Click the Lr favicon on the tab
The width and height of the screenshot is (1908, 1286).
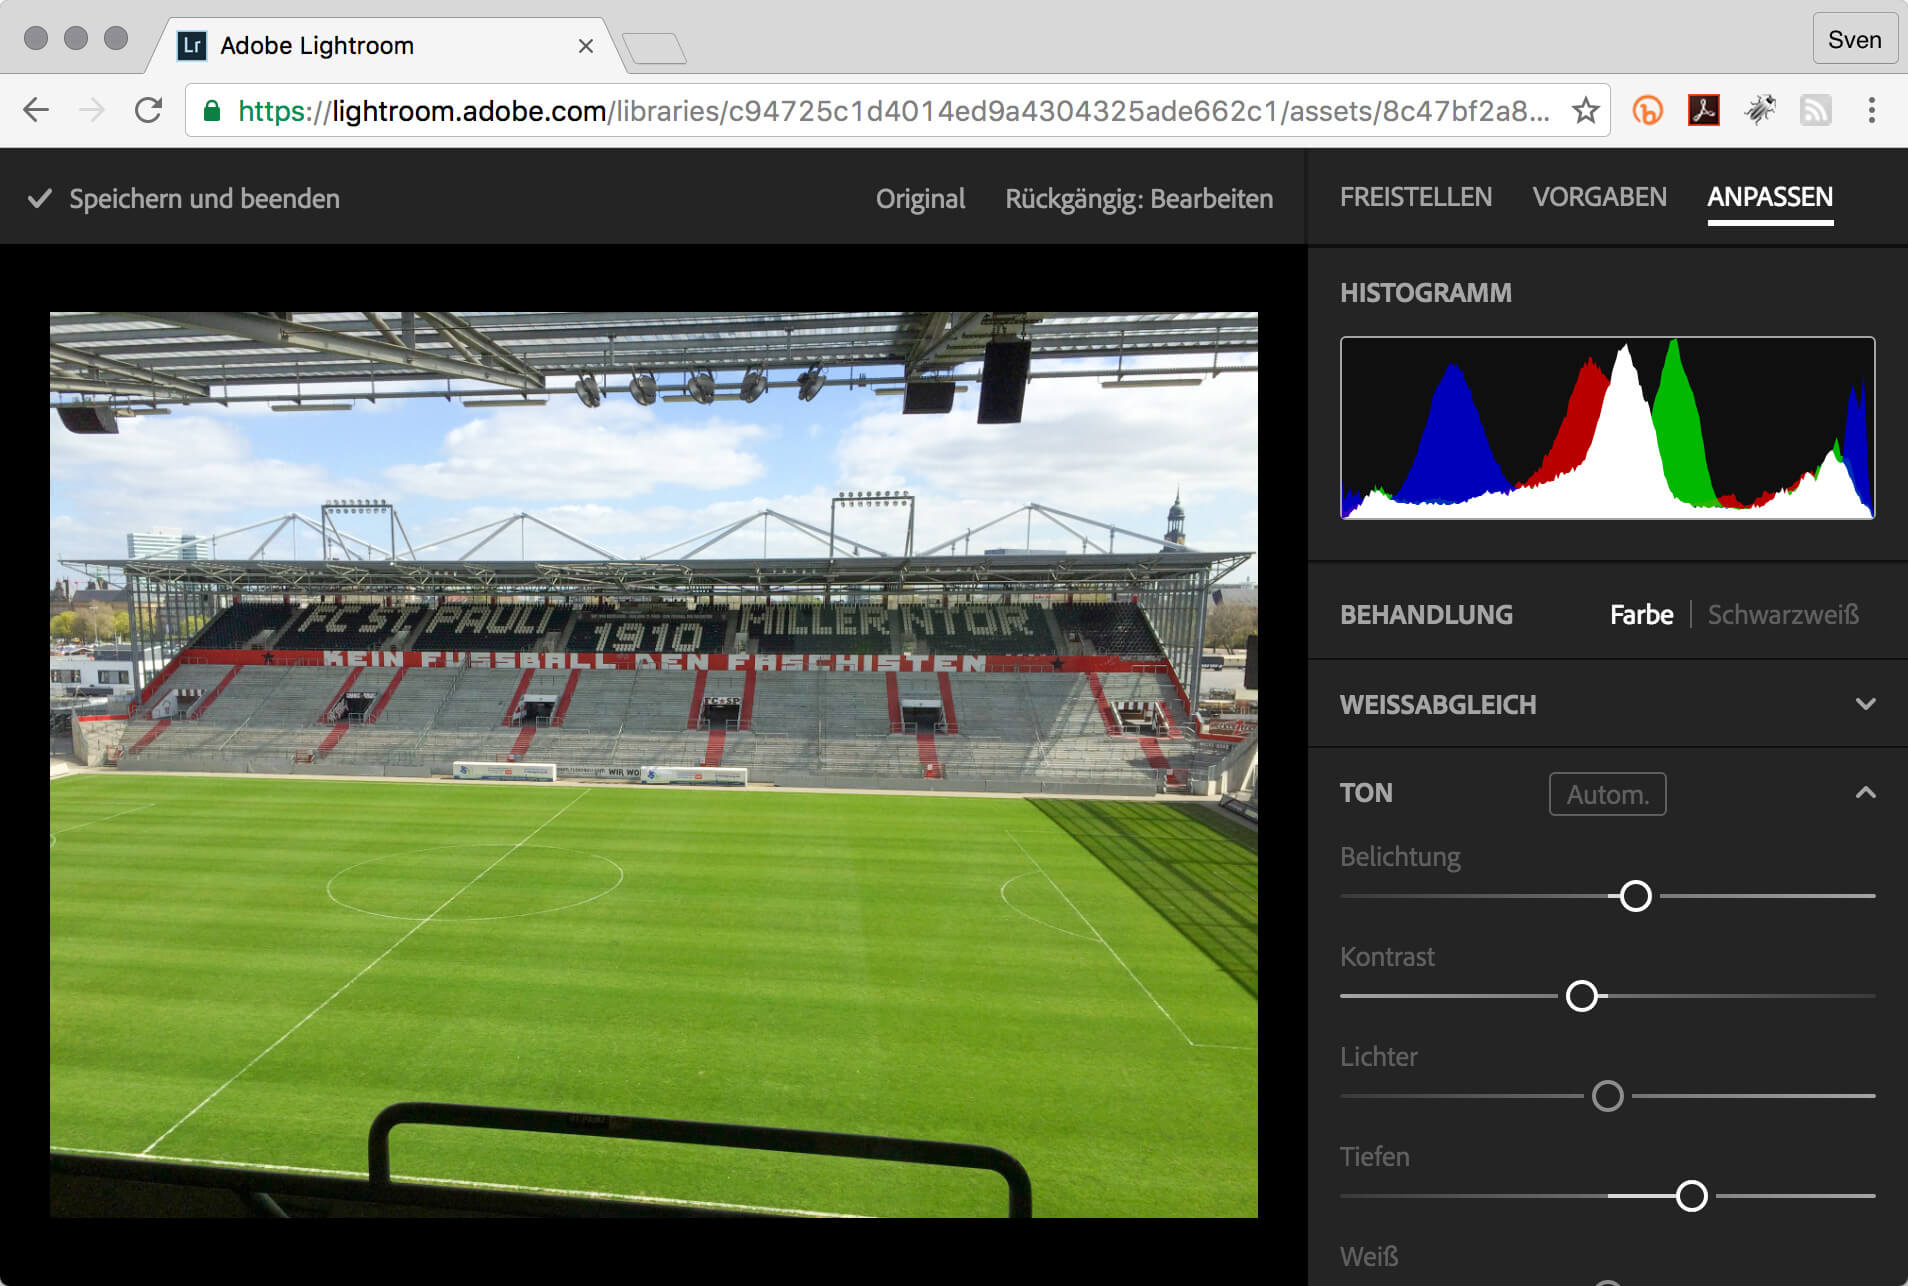192,46
